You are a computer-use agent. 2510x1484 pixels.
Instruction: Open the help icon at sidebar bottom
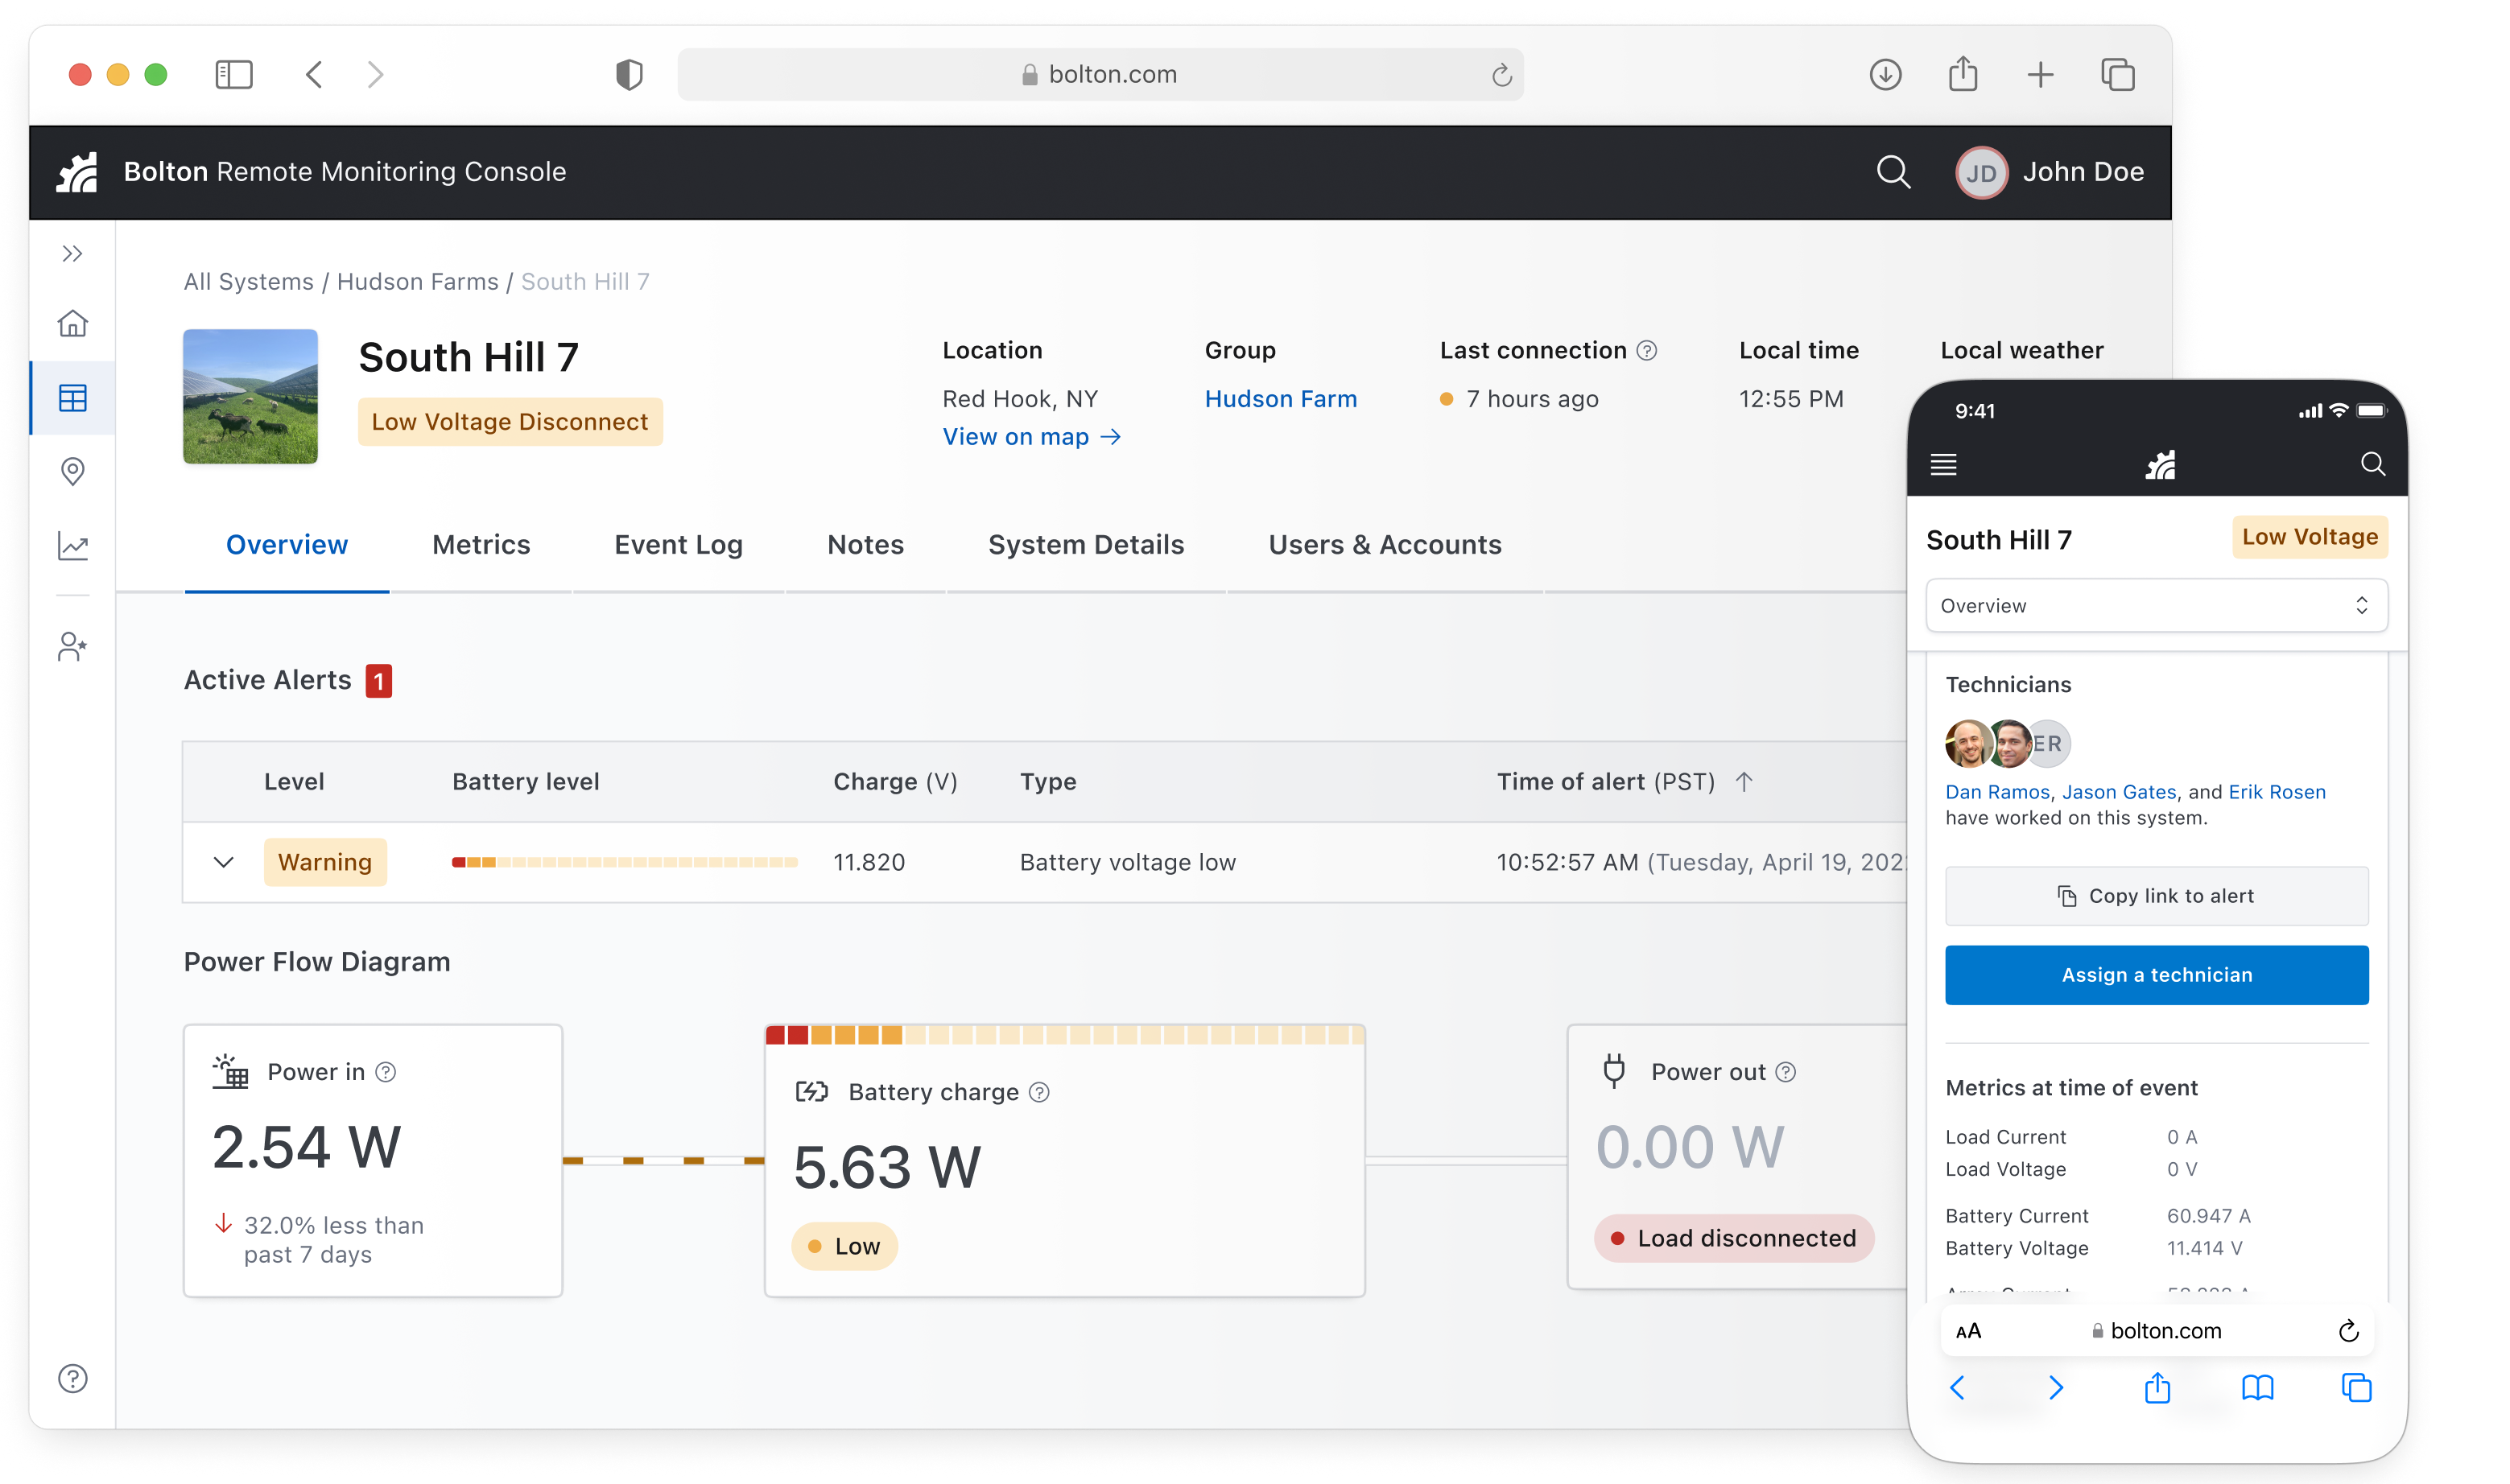(x=73, y=1378)
